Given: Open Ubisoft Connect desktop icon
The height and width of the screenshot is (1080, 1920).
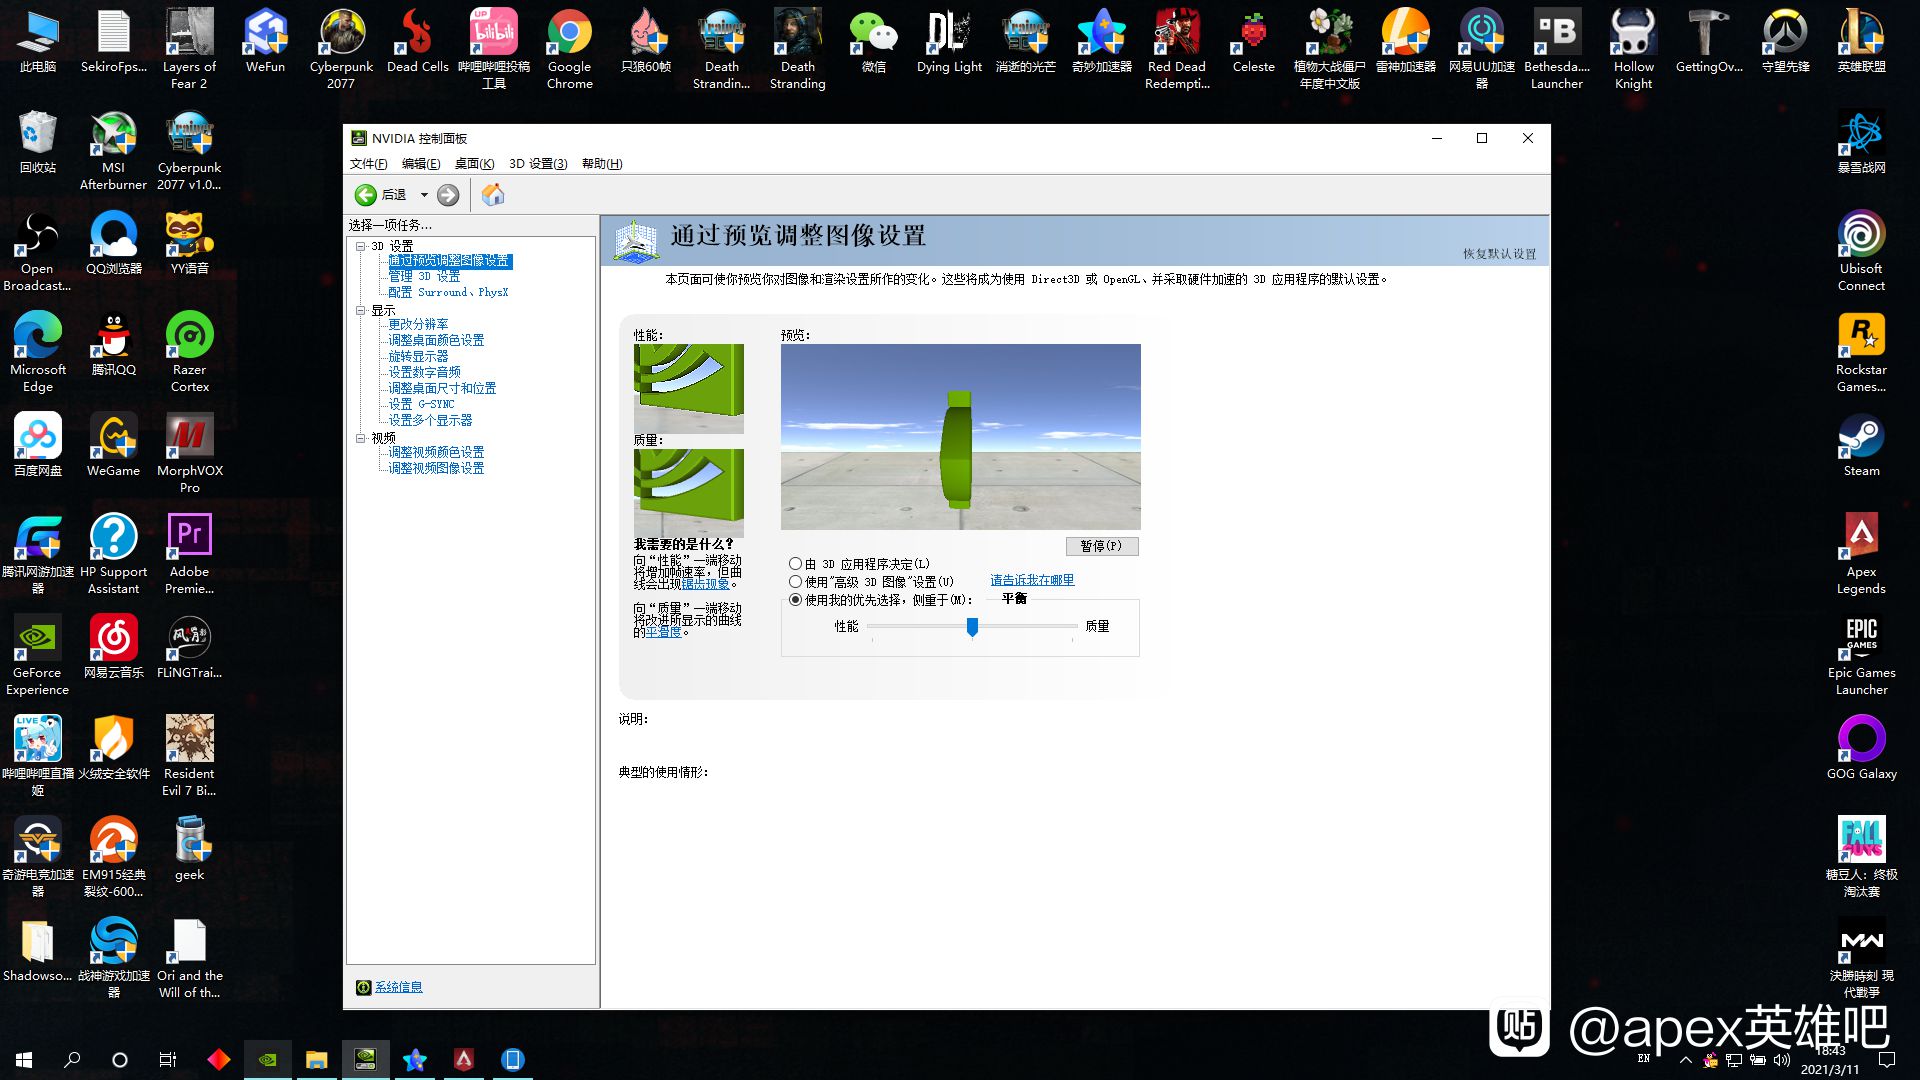Looking at the screenshot, I should pyautogui.click(x=1861, y=251).
